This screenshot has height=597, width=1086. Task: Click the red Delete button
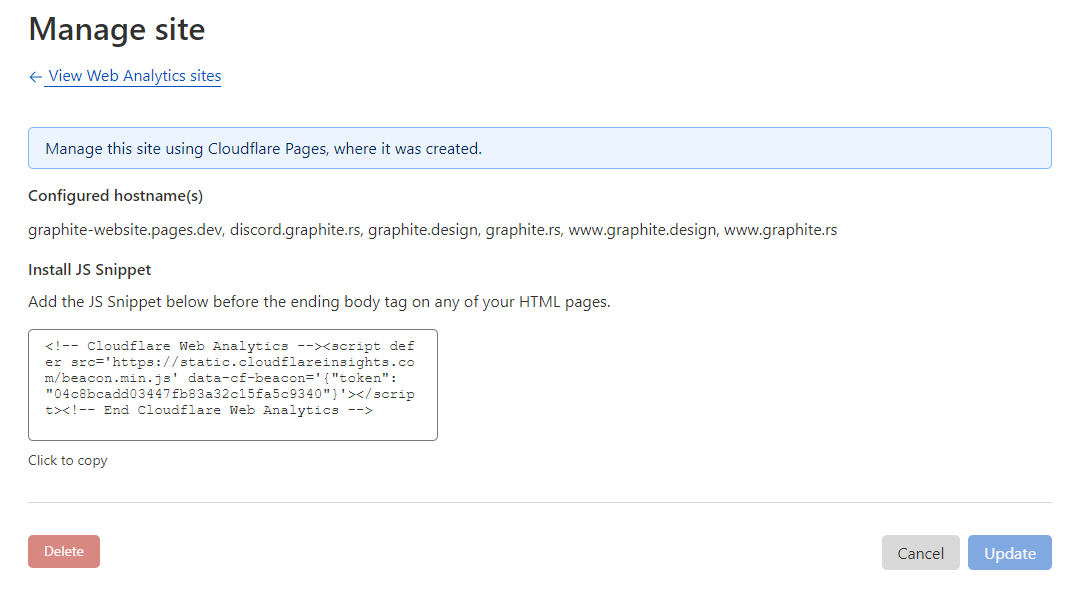[x=64, y=551]
